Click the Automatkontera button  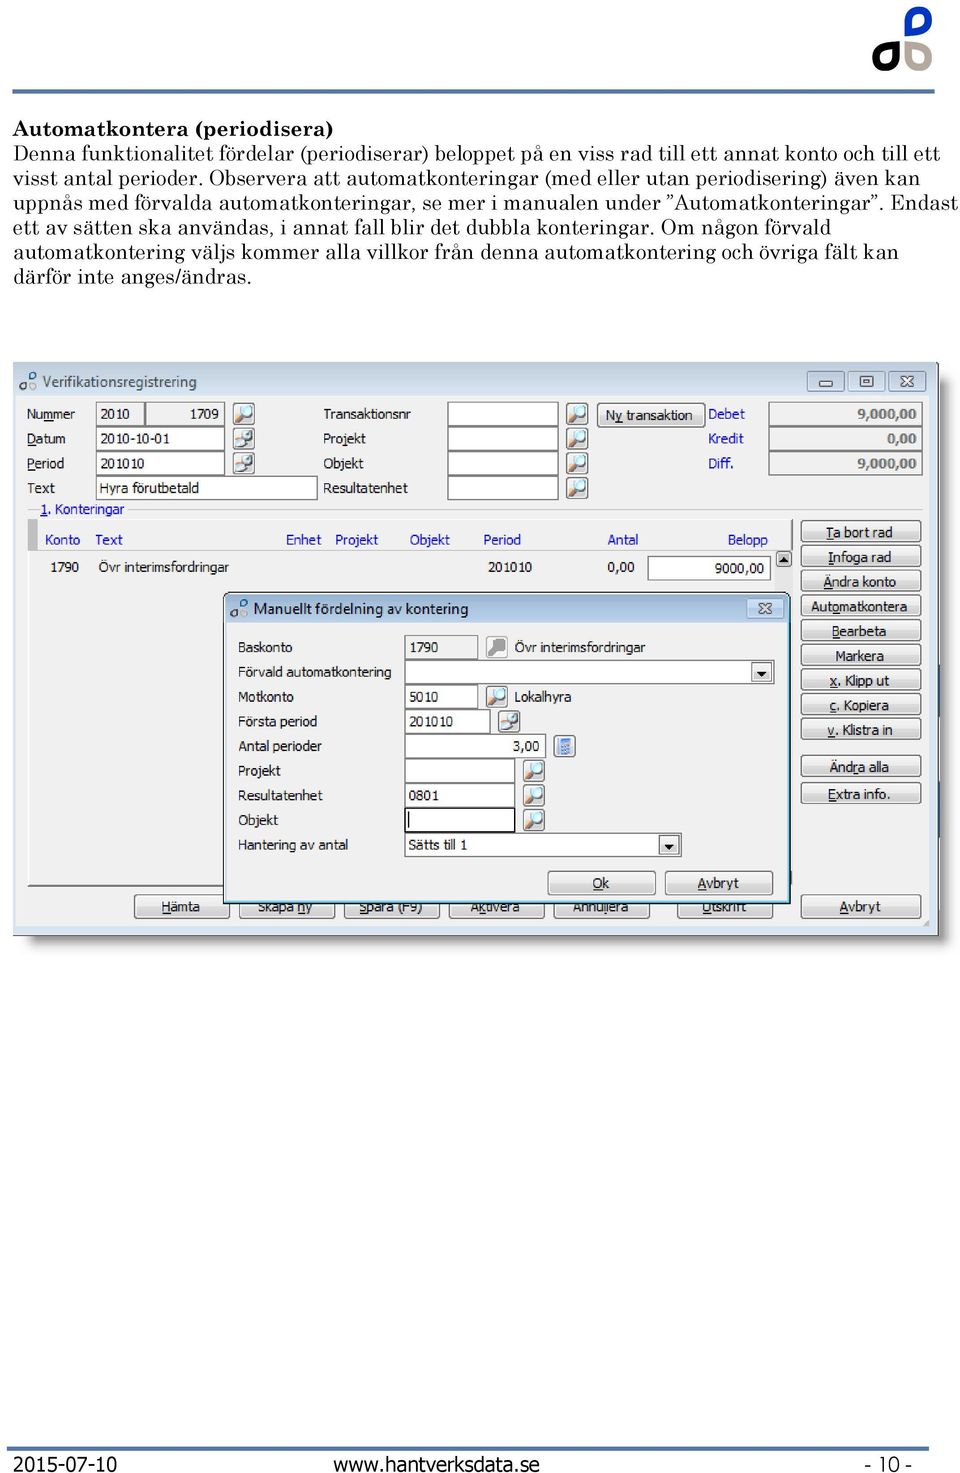tap(860, 606)
